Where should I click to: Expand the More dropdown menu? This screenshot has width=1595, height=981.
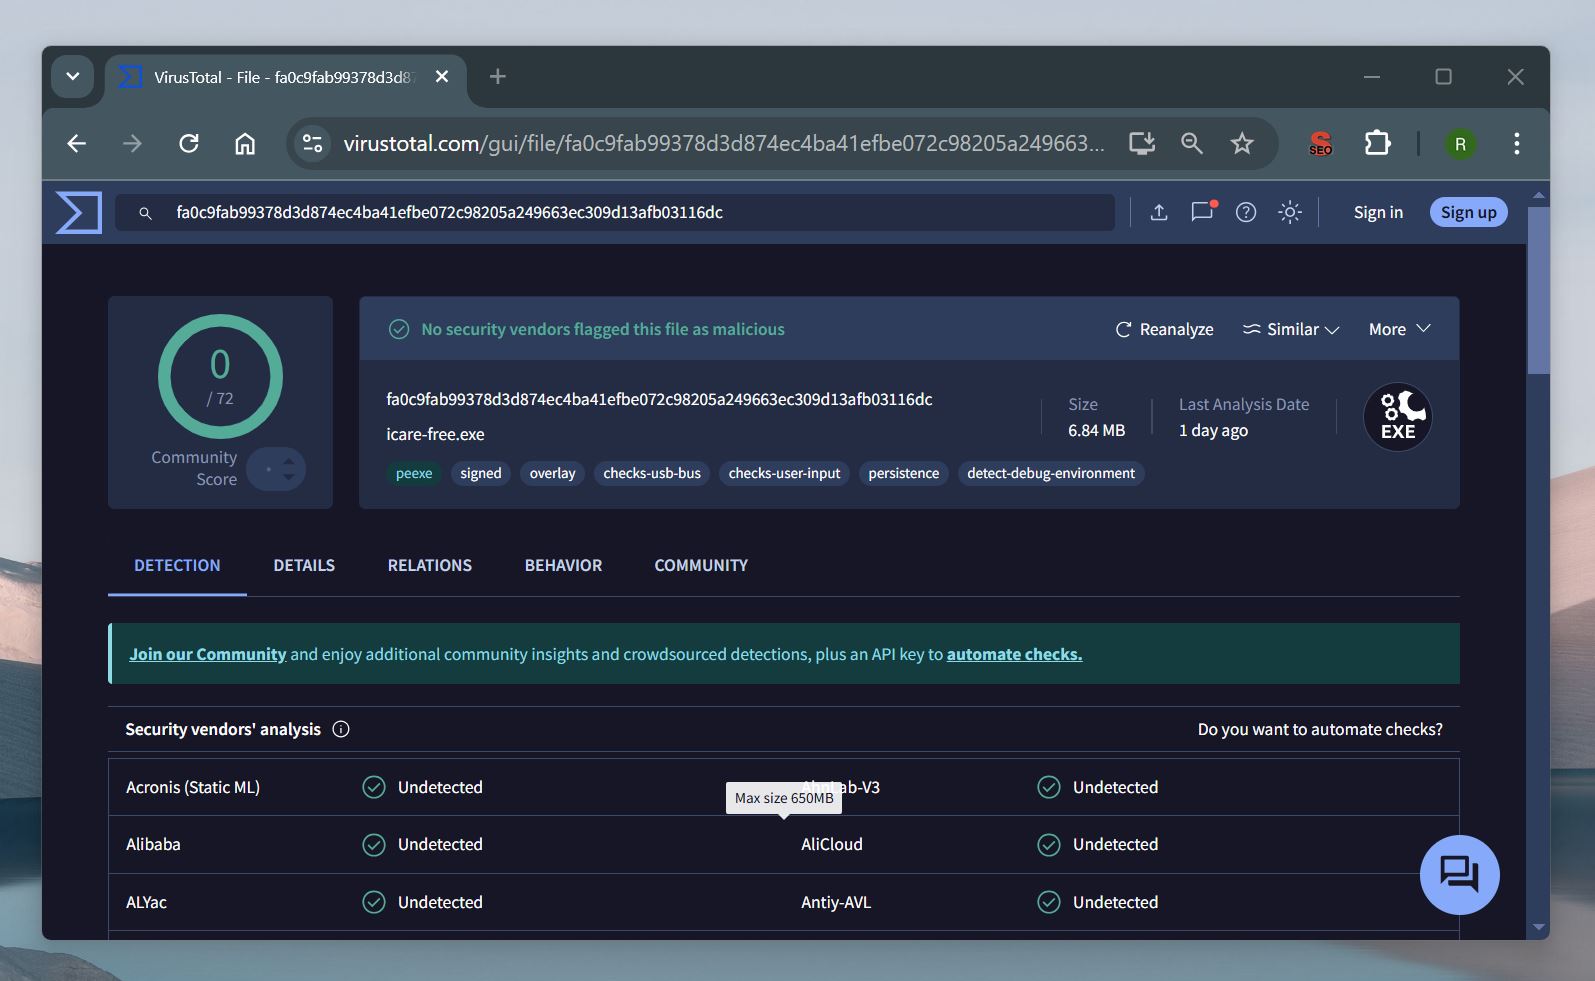pos(1399,329)
